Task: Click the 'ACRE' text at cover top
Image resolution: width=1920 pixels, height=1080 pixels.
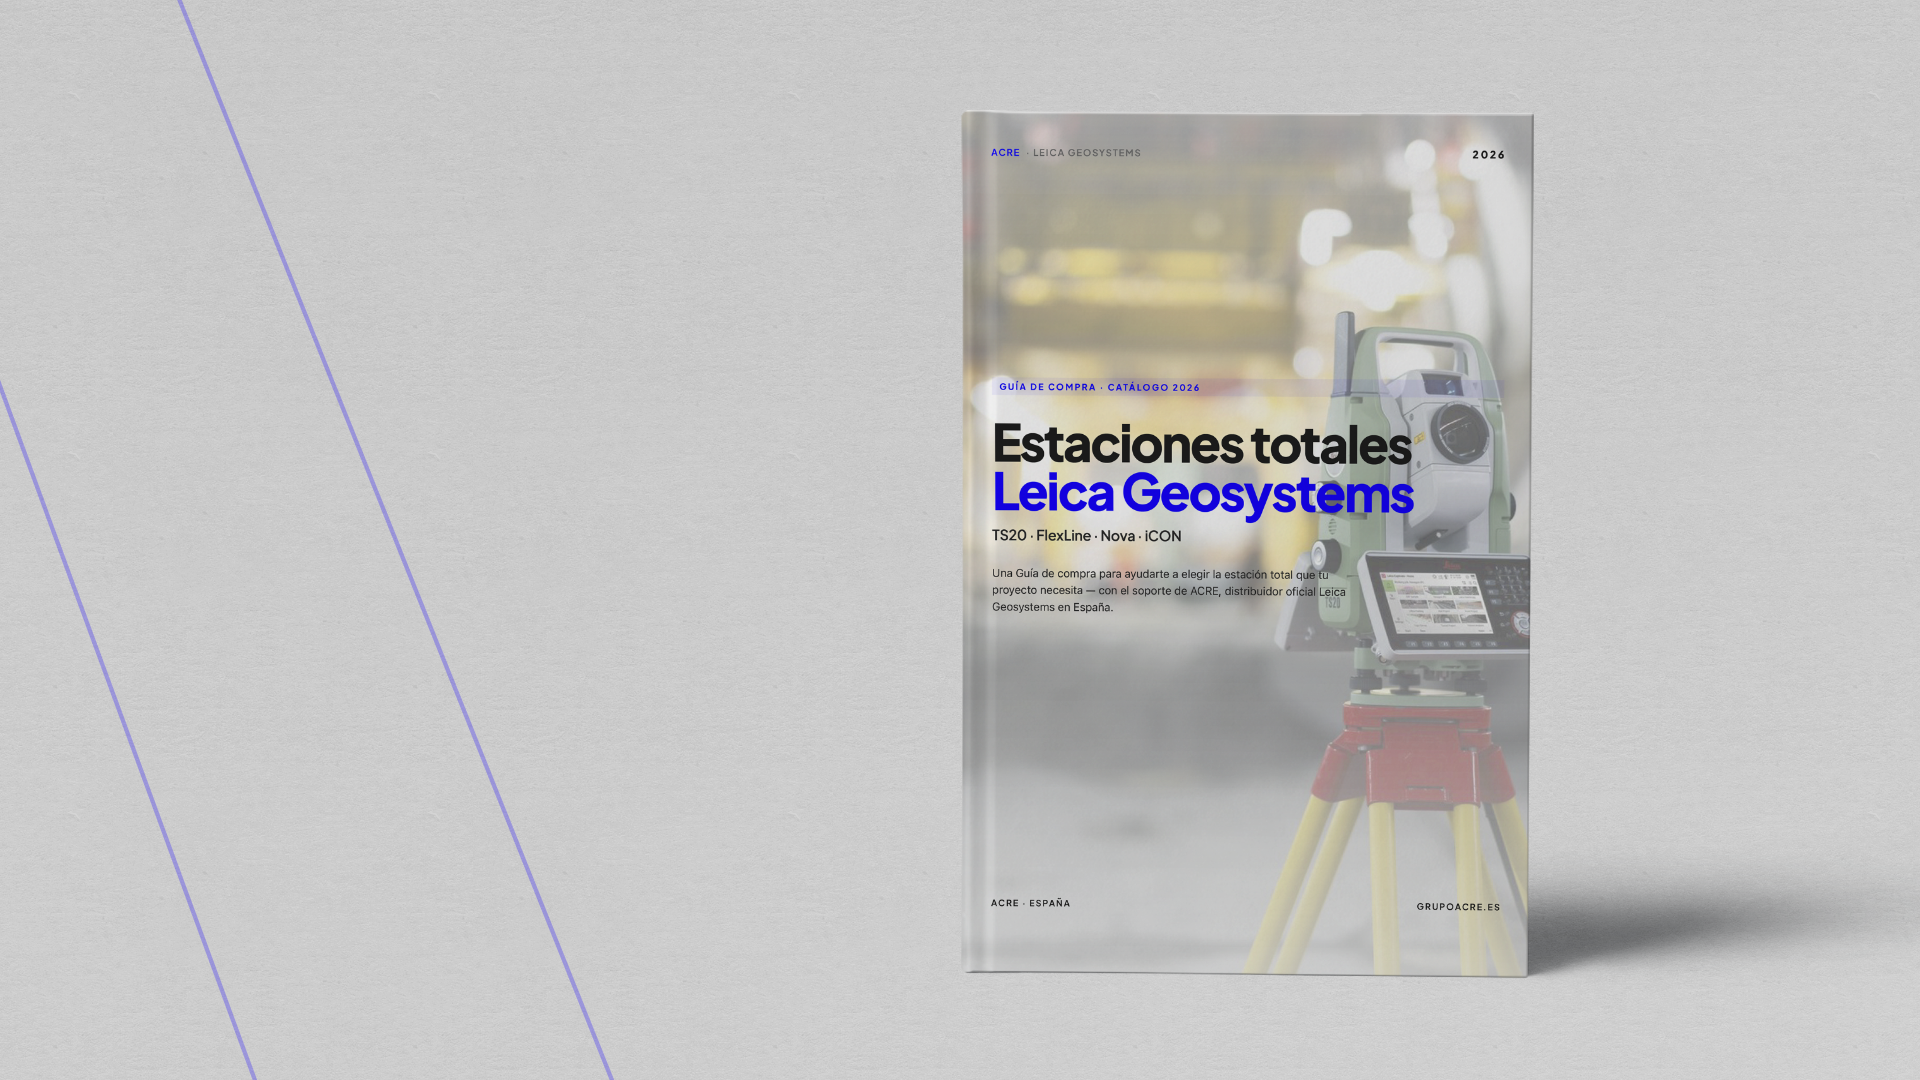Action: pyautogui.click(x=1005, y=153)
